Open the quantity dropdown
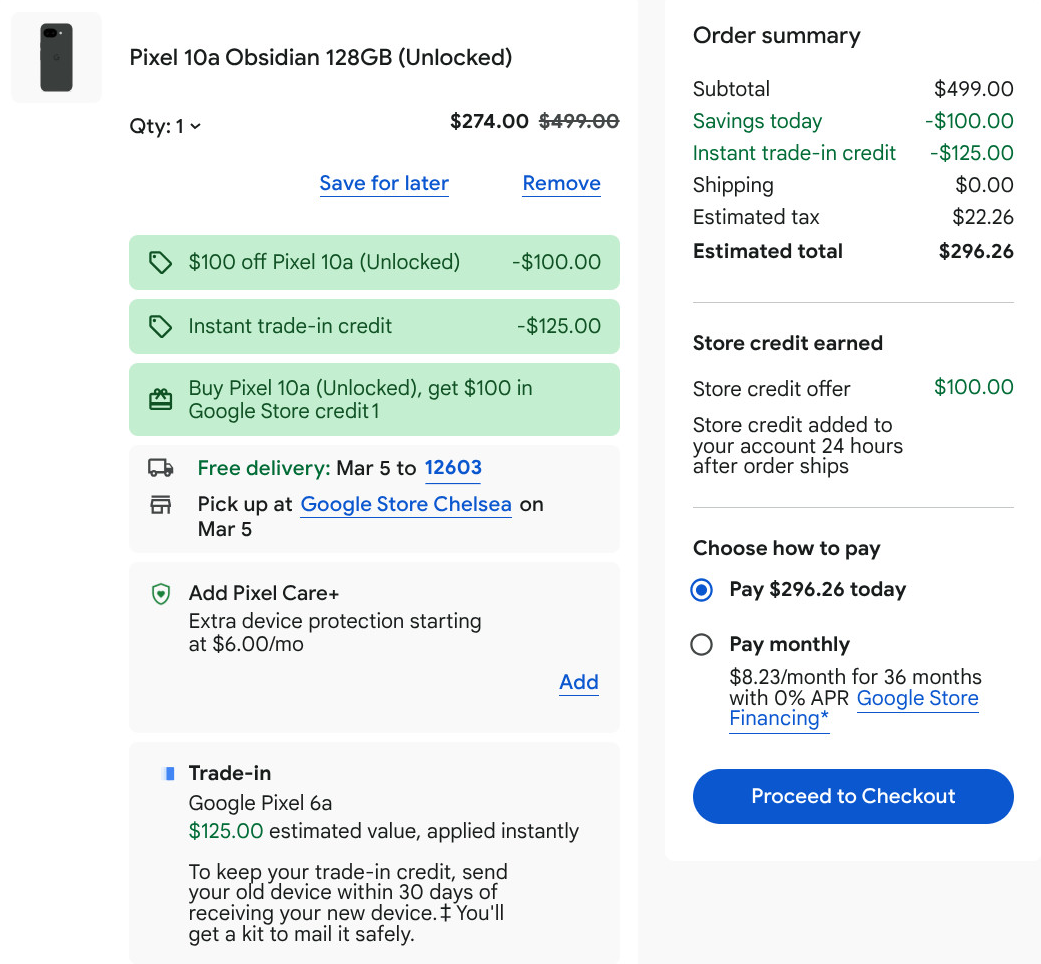 tap(165, 126)
